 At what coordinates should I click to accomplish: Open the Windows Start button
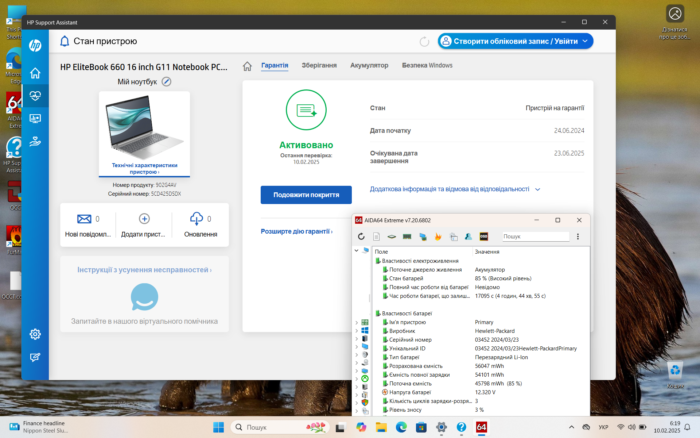(x=218, y=427)
